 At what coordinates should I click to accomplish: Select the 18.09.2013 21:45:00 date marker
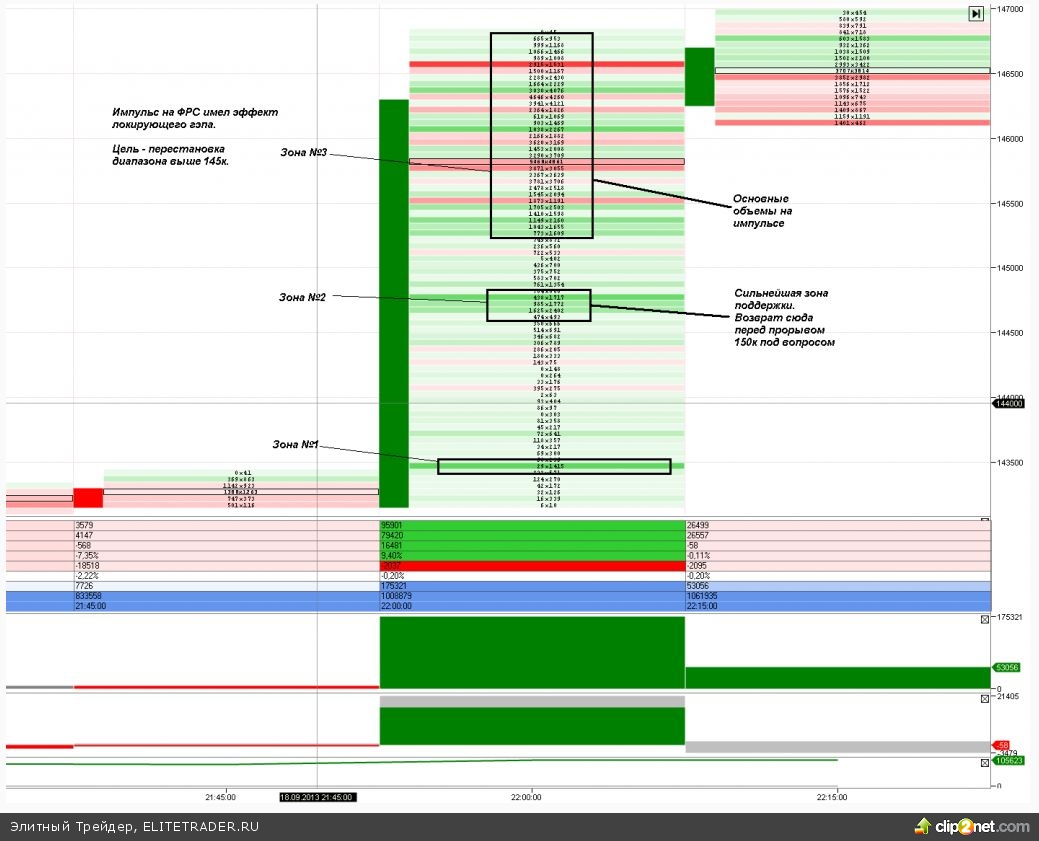(x=317, y=797)
